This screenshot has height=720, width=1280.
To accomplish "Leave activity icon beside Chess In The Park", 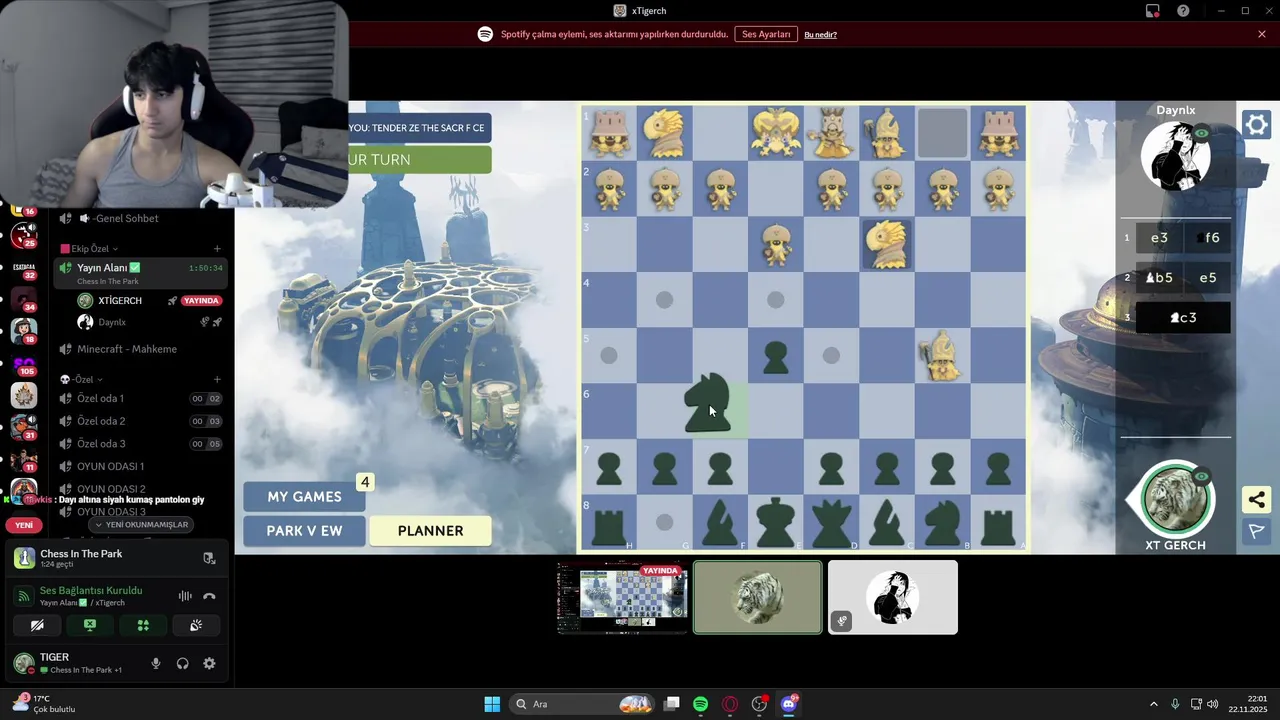I will point(209,558).
